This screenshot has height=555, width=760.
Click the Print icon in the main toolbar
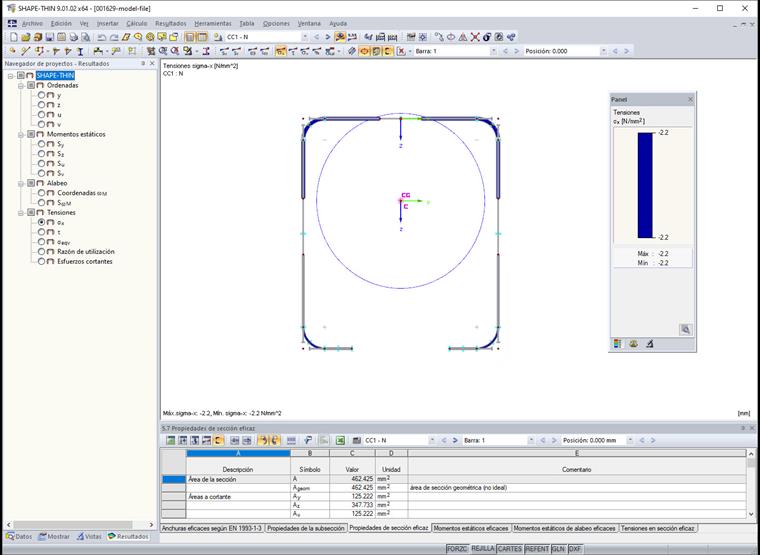[x=73, y=37]
